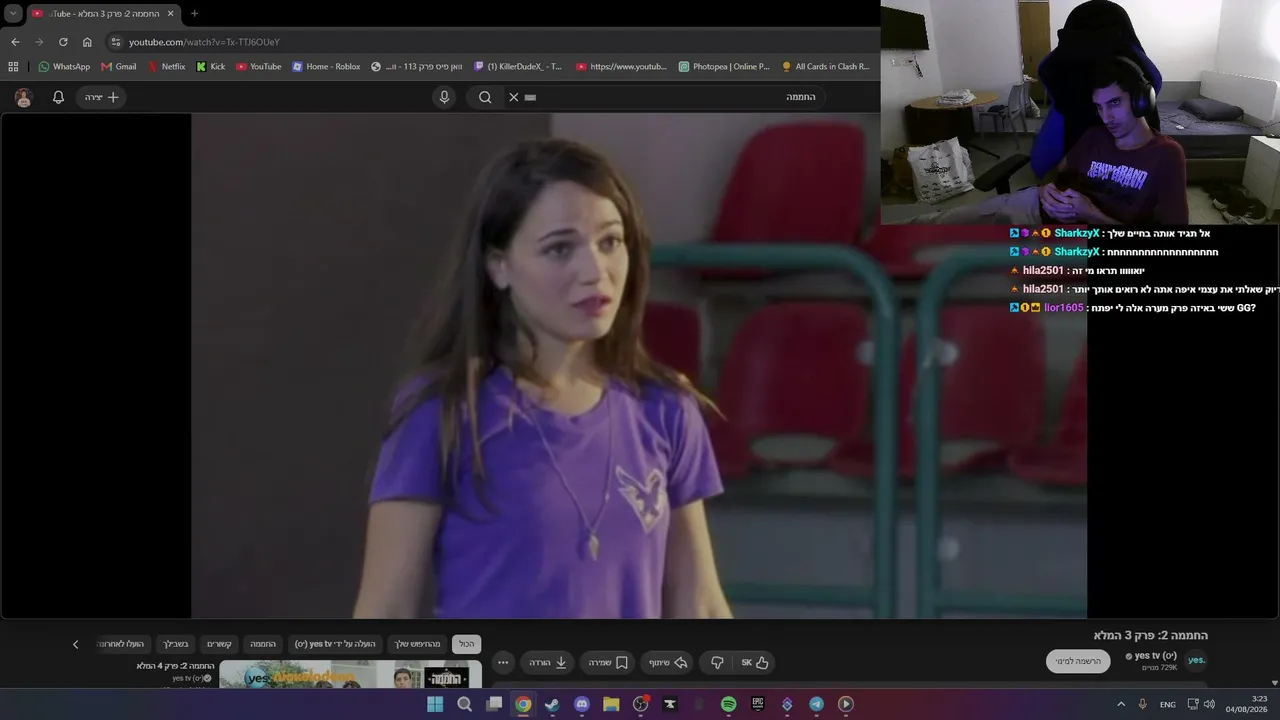1280x720 pixels.
Task: Open Steam from the taskbar
Action: [x=552, y=704]
